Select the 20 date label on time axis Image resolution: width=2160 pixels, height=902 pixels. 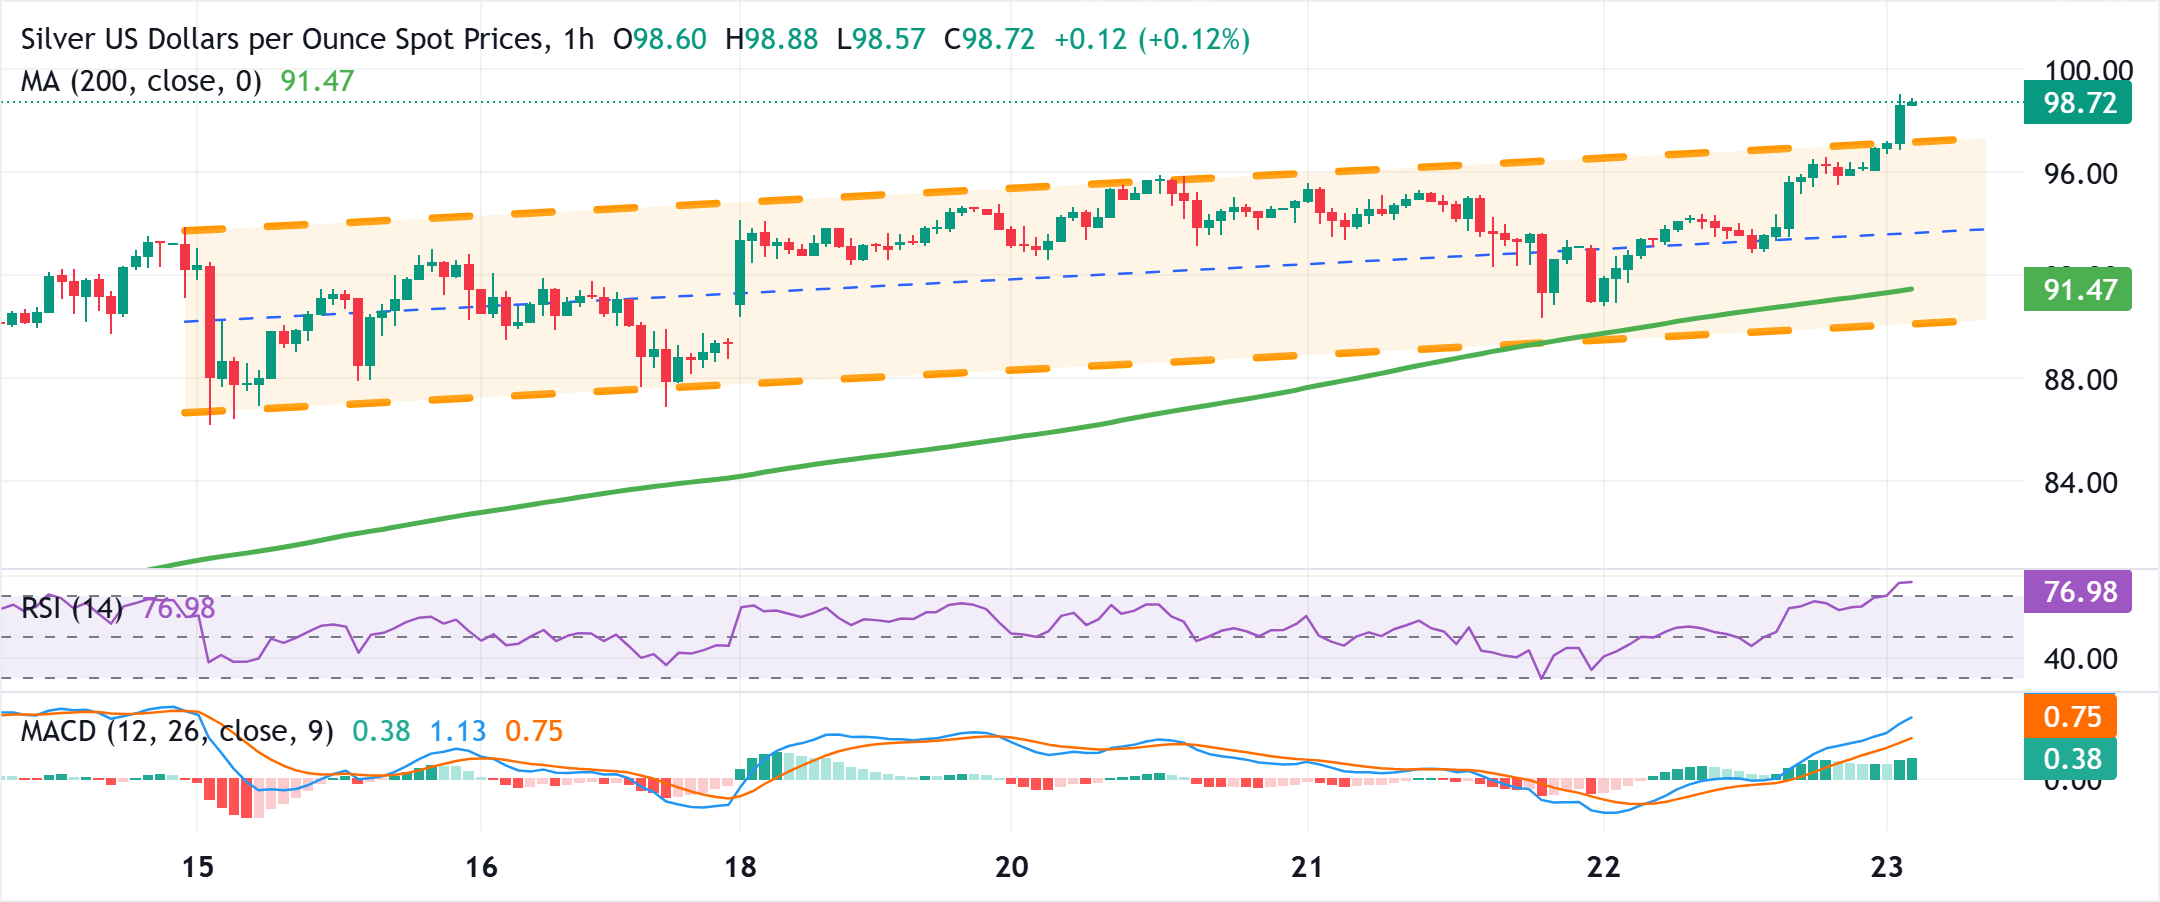(x=1013, y=868)
